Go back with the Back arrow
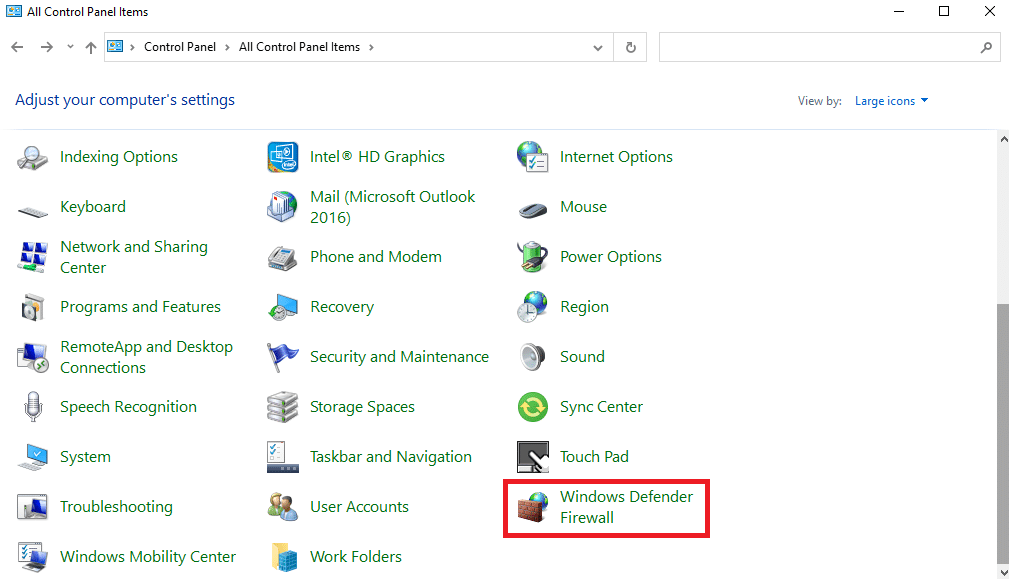 (17, 47)
